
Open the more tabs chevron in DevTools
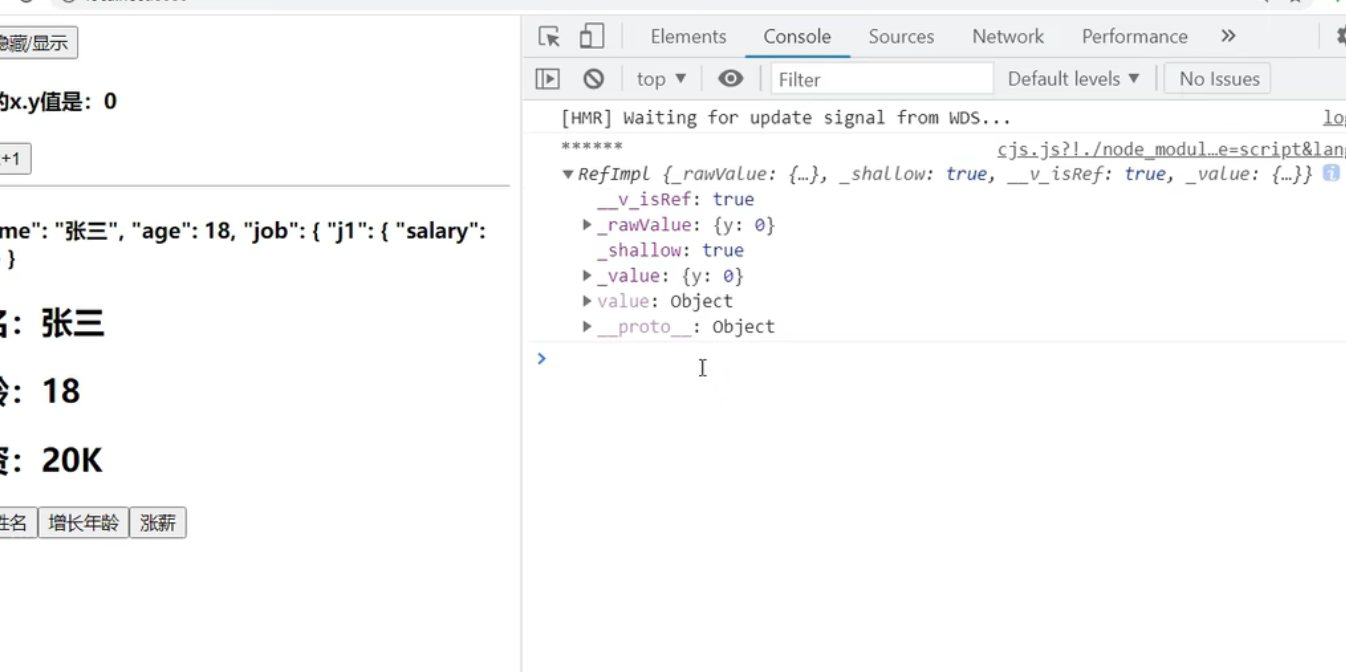pos(1228,37)
